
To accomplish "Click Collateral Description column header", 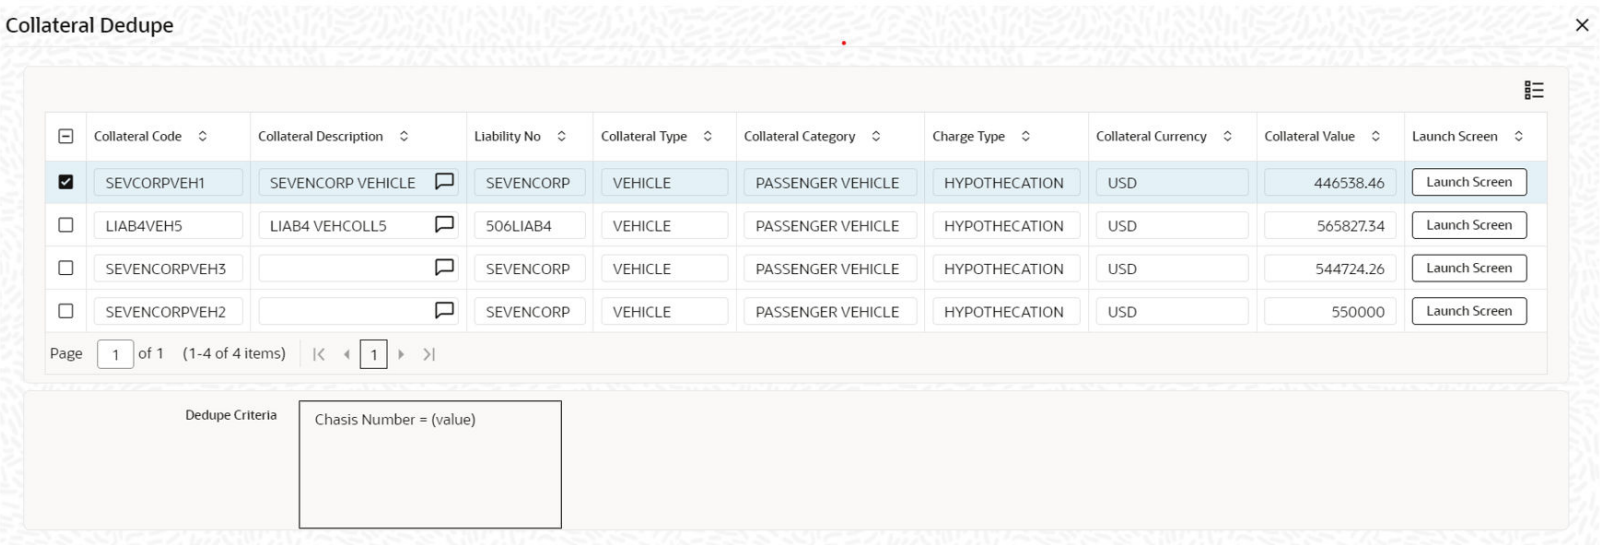I will pos(320,136).
